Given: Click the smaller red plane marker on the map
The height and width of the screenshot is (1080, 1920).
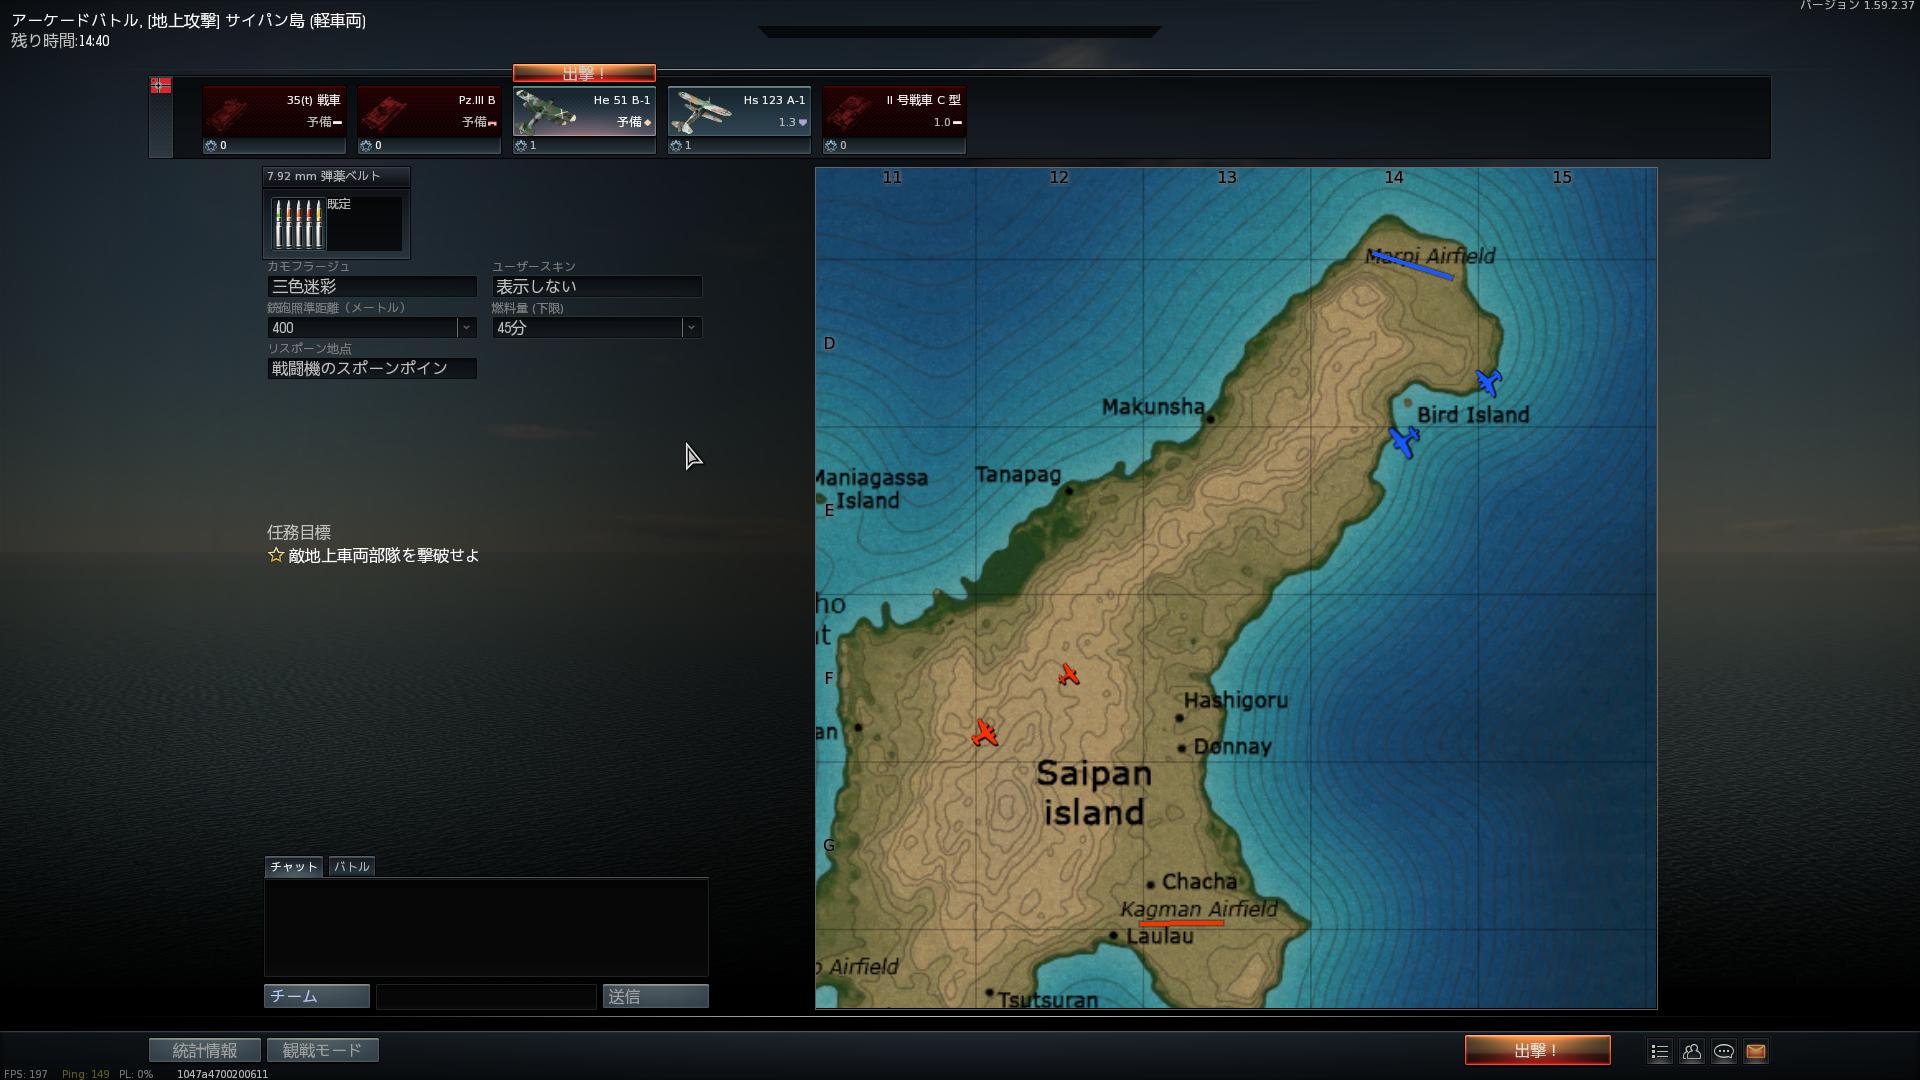Looking at the screenshot, I should 1068,675.
